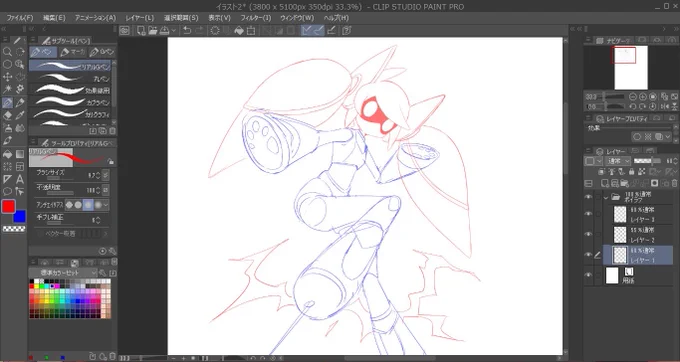This screenshot has width=680, height=362.
Task: Toggle Snap to ruler in command bar
Action: click(x=307, y=30)
